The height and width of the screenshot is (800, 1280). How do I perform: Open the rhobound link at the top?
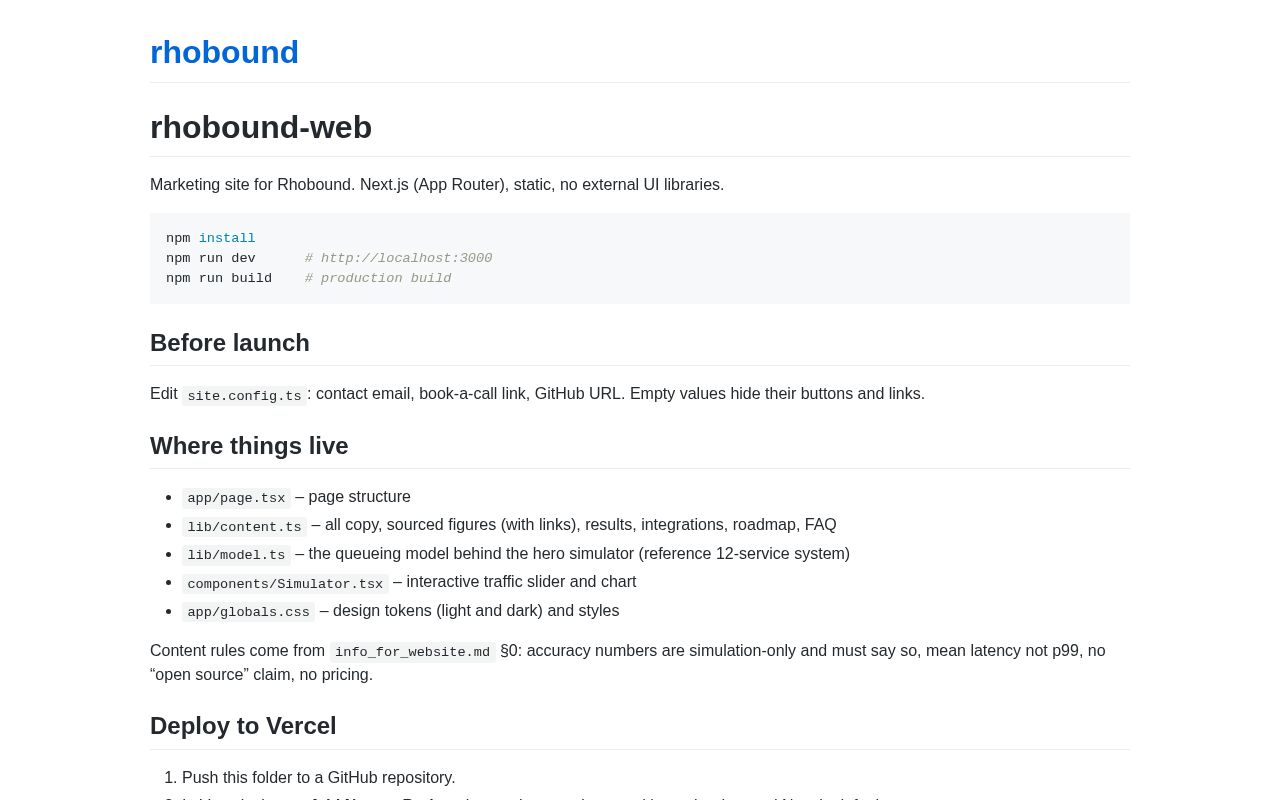224,52
